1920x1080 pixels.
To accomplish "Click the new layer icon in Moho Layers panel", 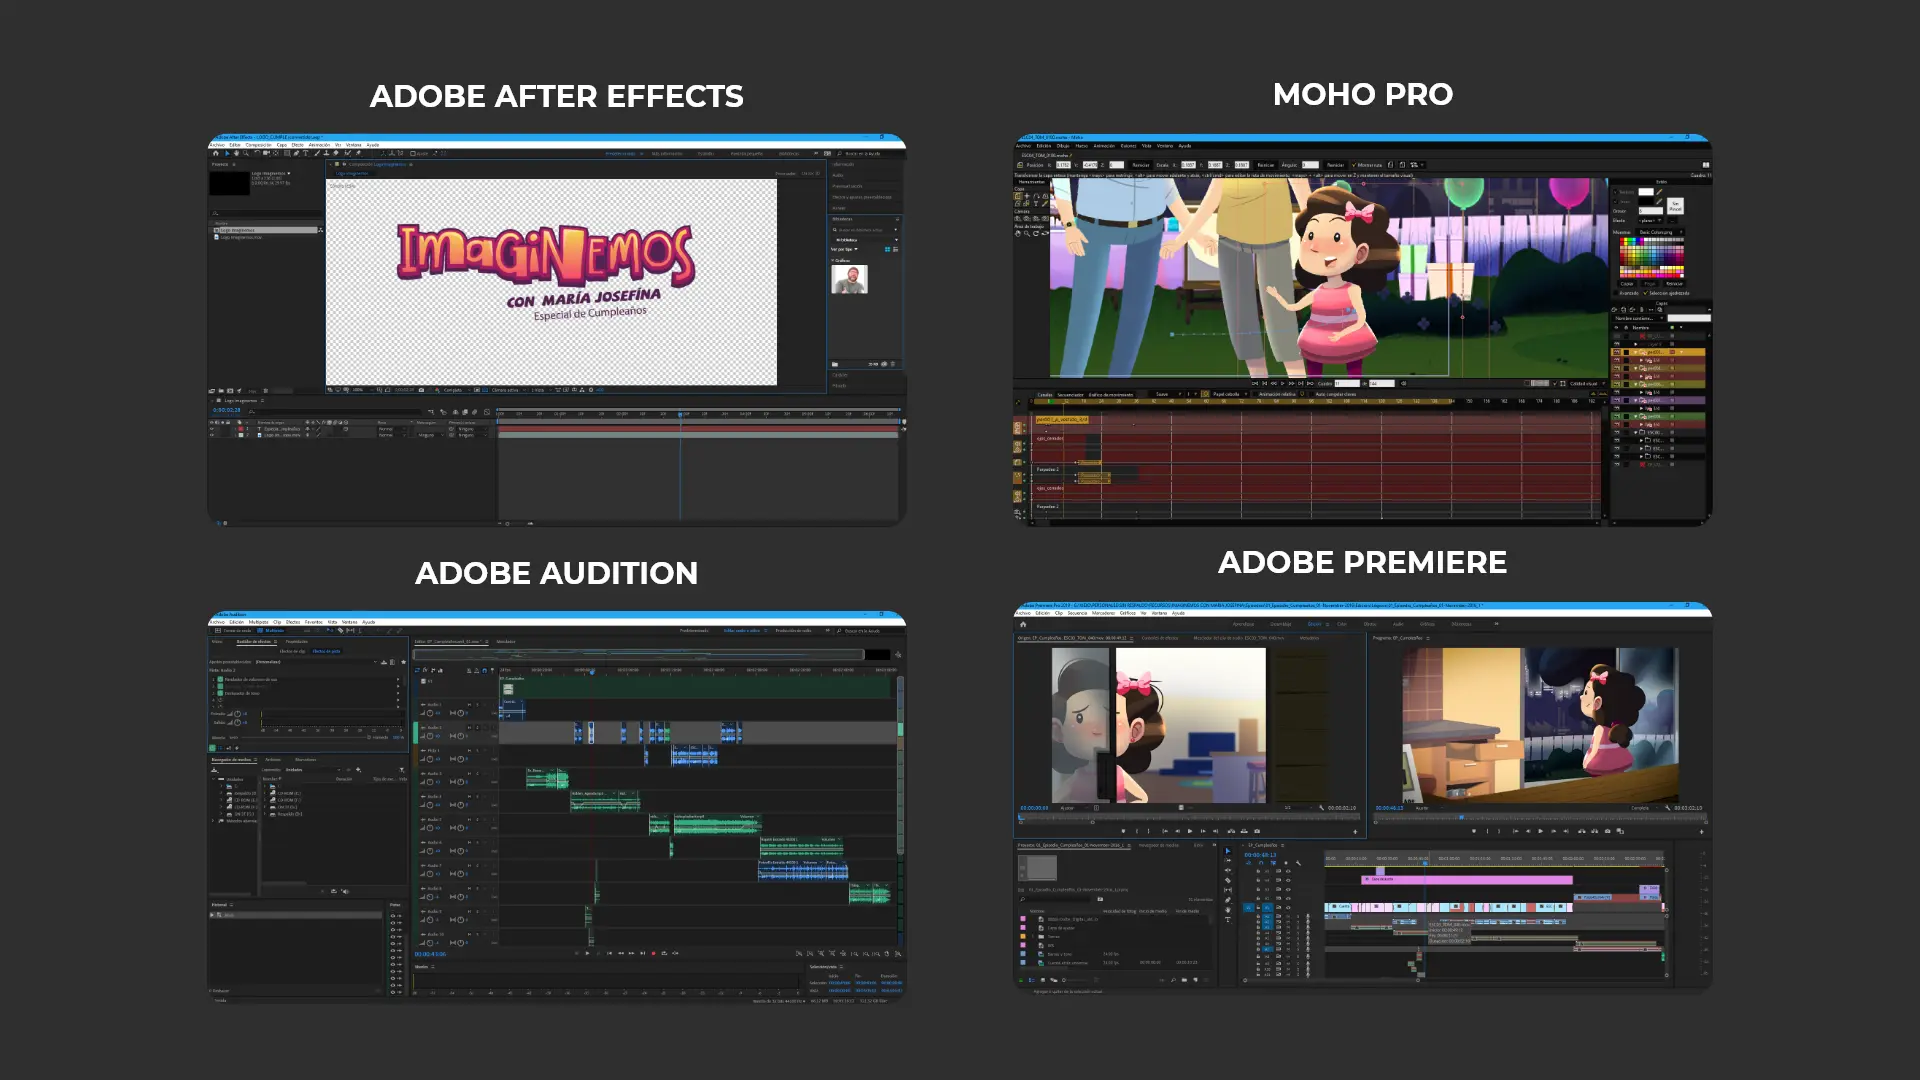I will pyautogui.click(x=1614, y=309).
